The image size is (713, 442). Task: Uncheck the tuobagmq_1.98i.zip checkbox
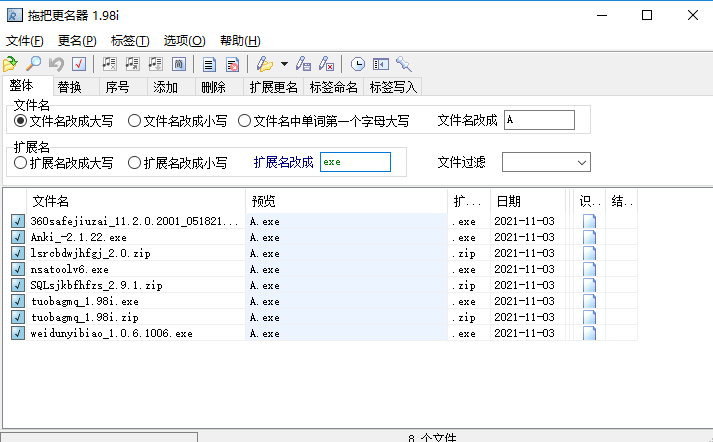pyautogui.click(x=18, y=317)
